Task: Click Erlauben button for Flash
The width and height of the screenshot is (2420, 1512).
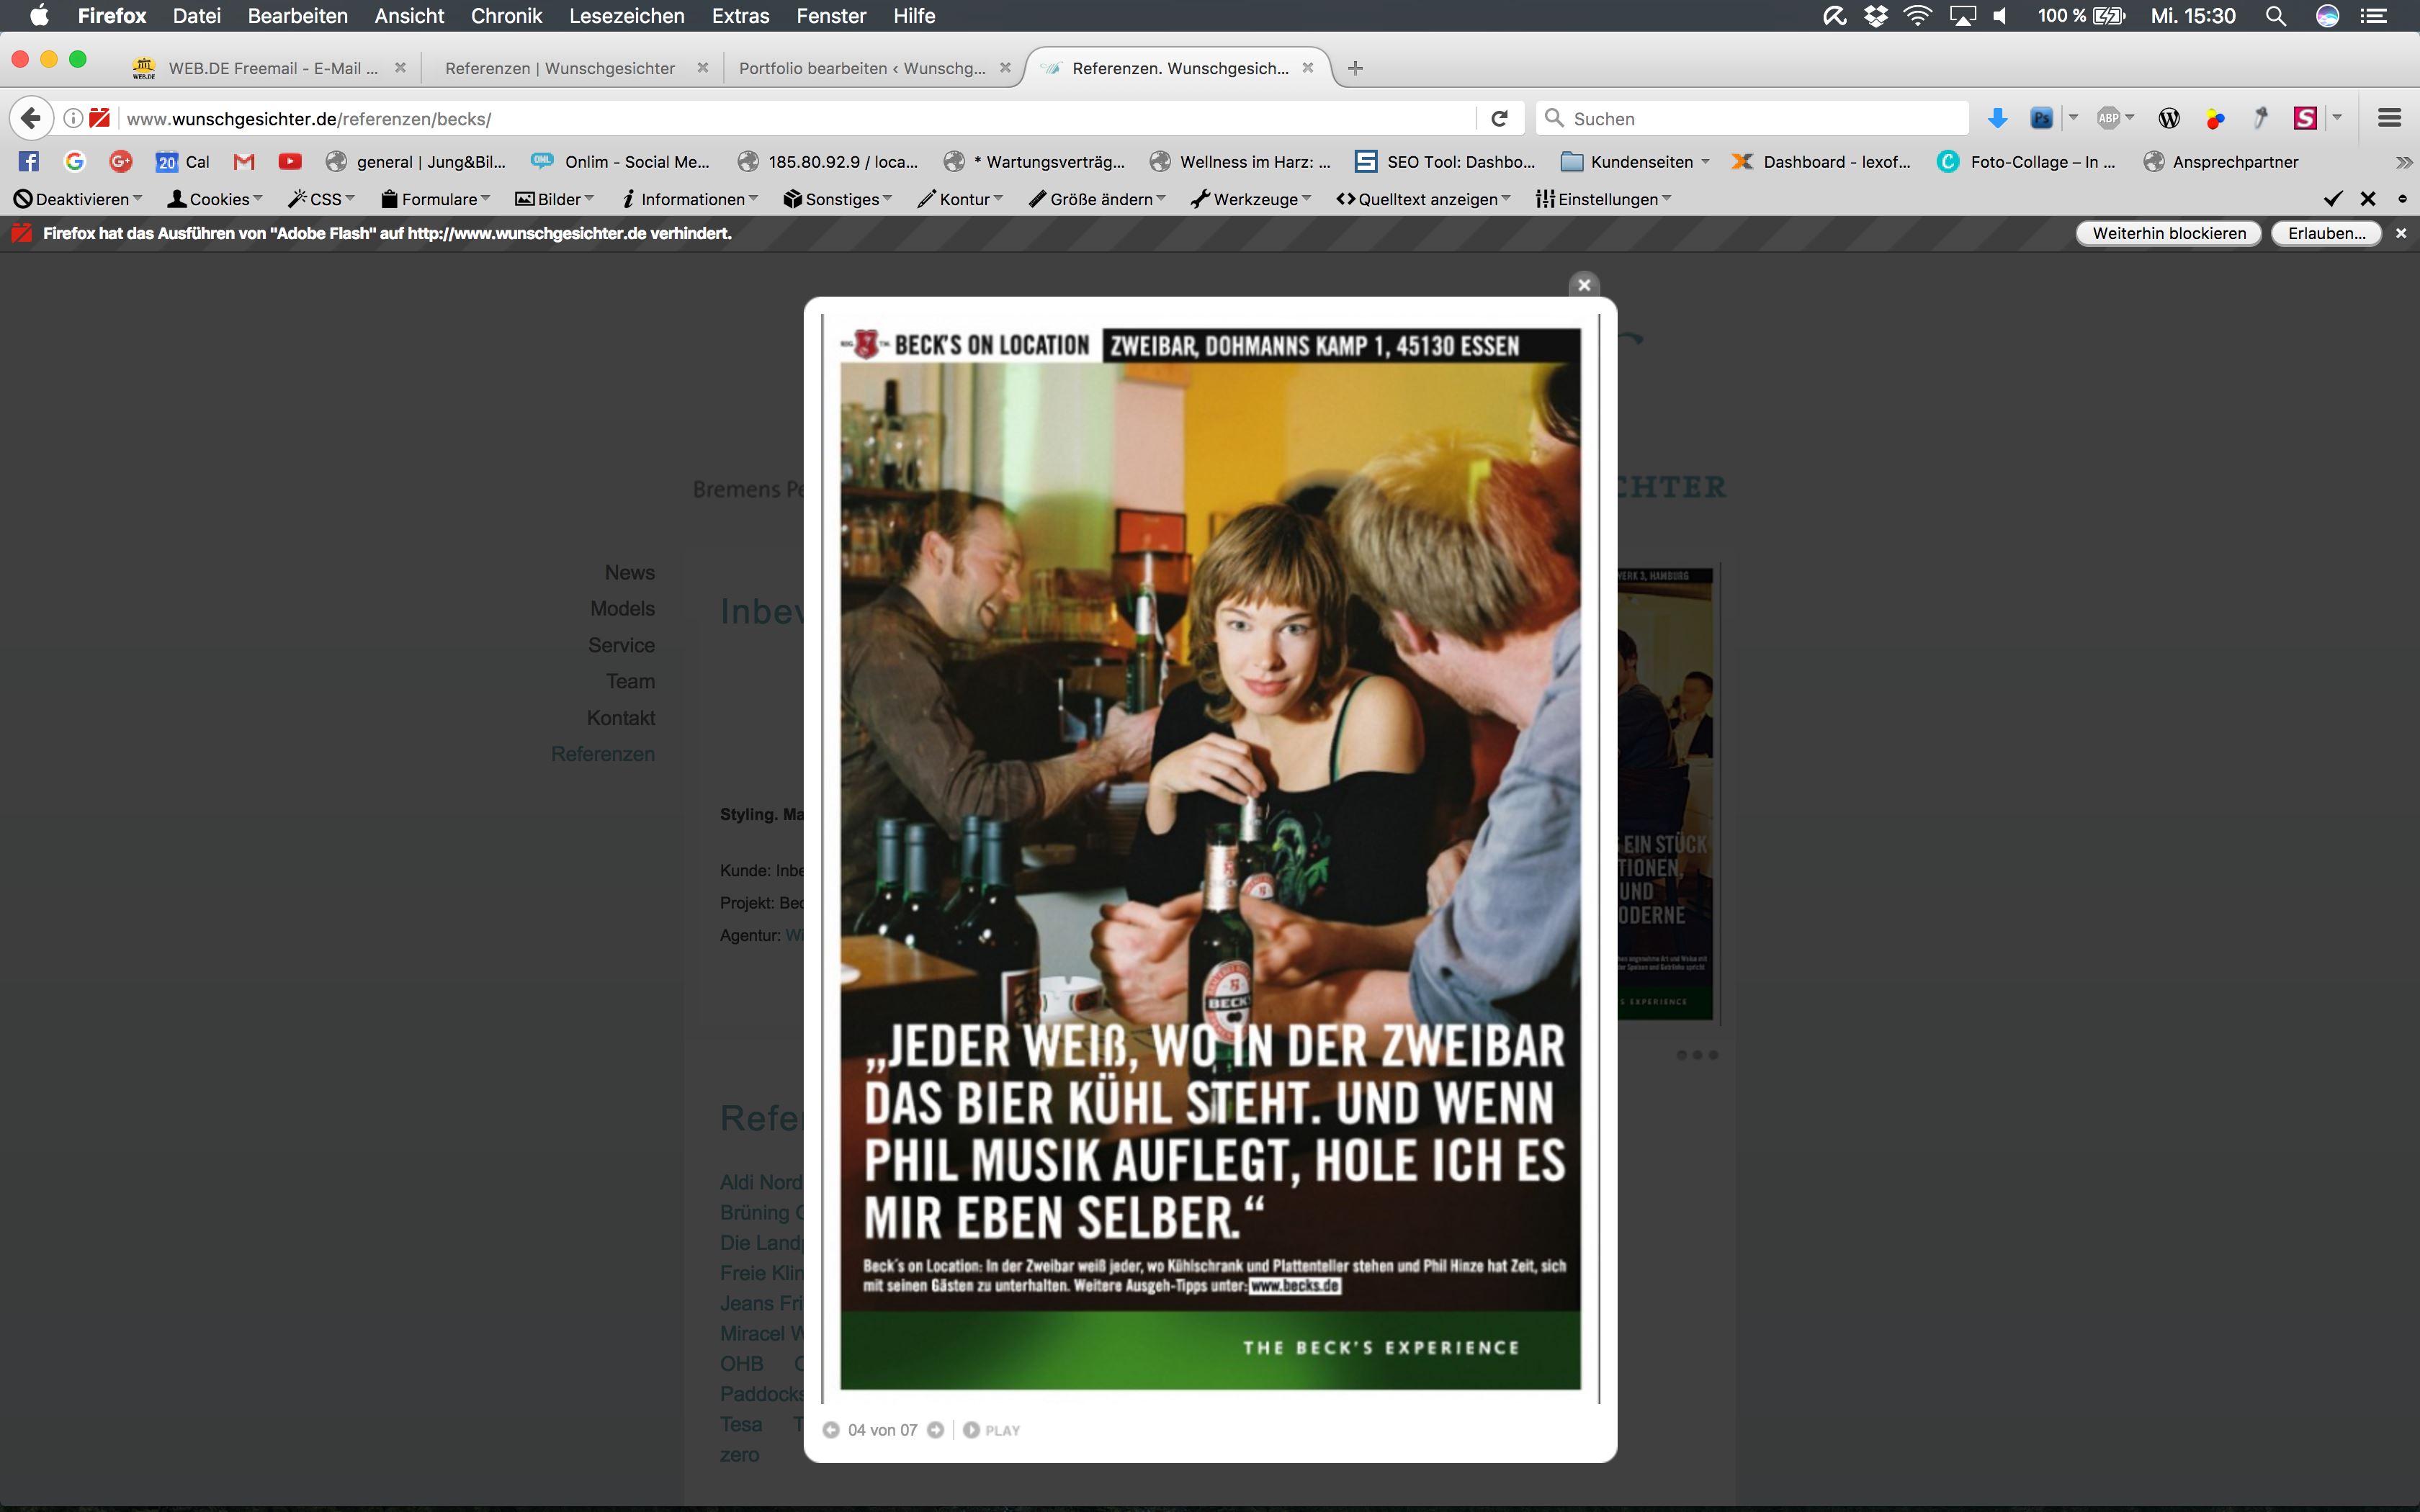Action: pos(2326,233)
